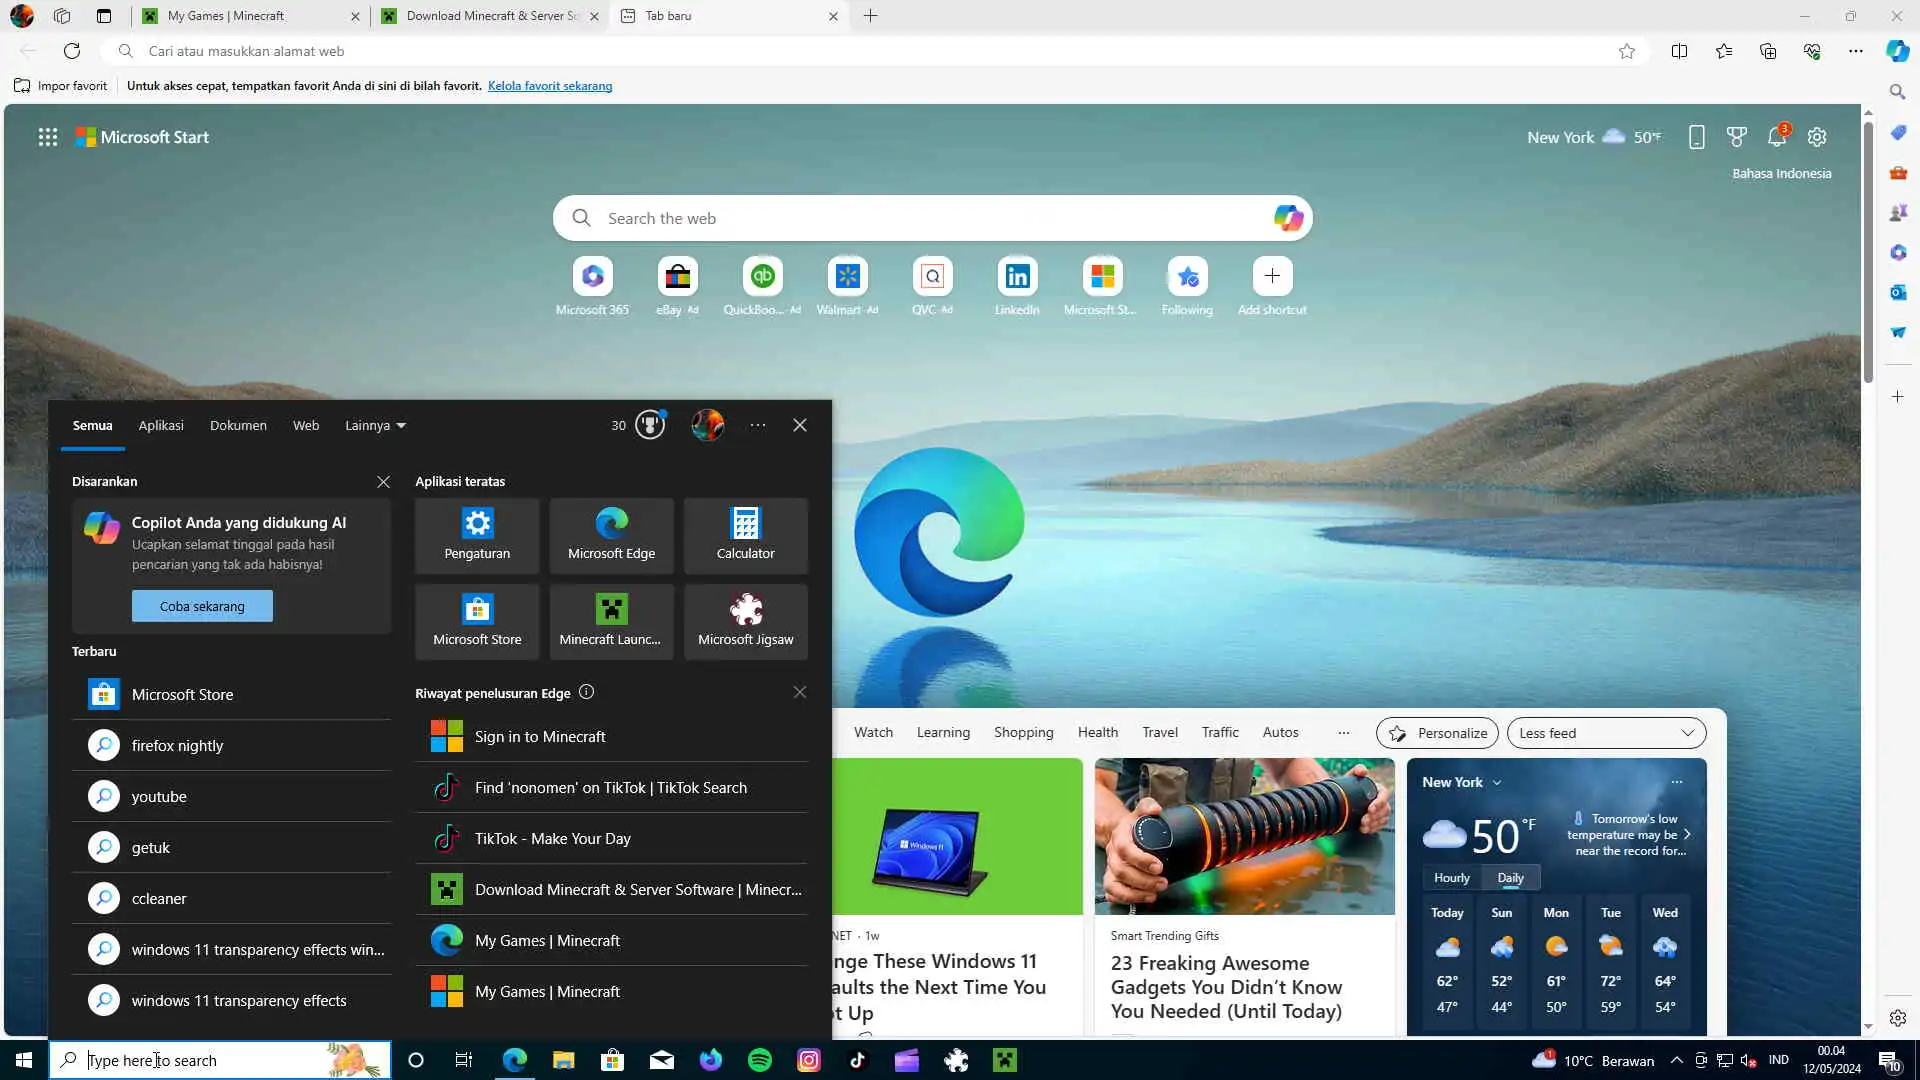Switch to Aplikasi search tab
This screenshot has width=1920, height=1080.
[x=161, y=425]
